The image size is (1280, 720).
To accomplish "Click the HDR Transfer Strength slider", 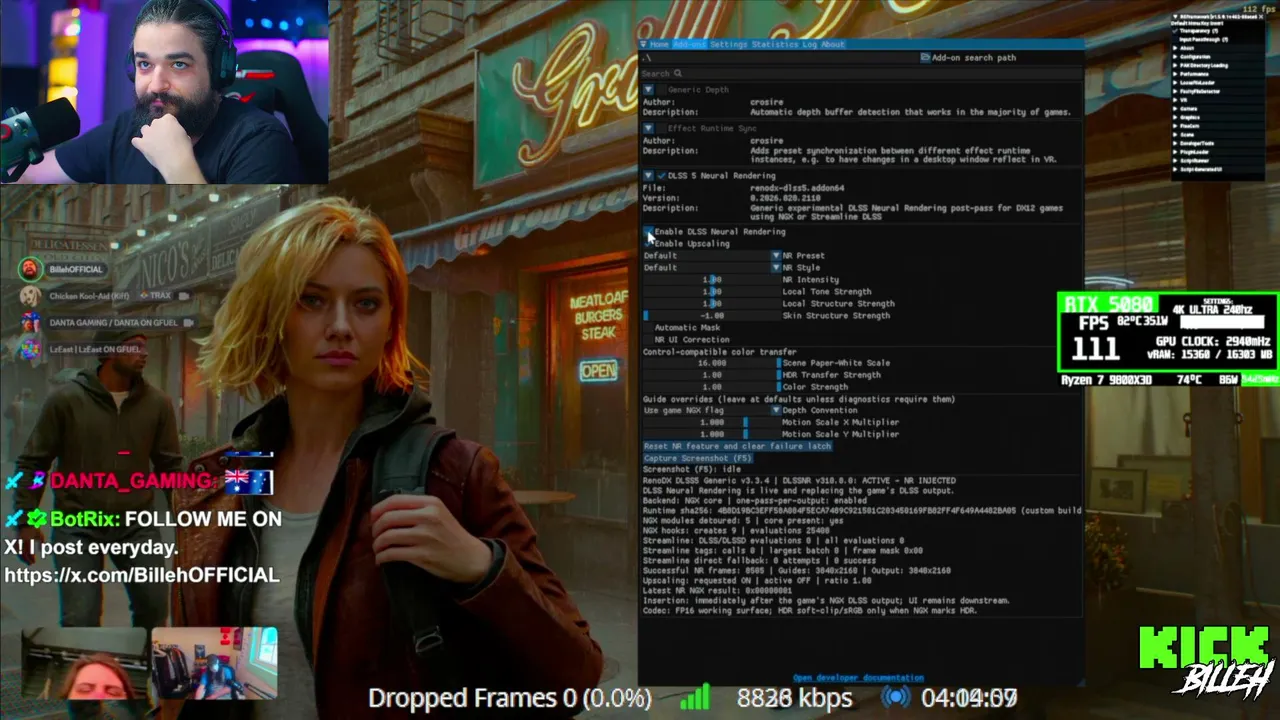I will coord(711,375).
